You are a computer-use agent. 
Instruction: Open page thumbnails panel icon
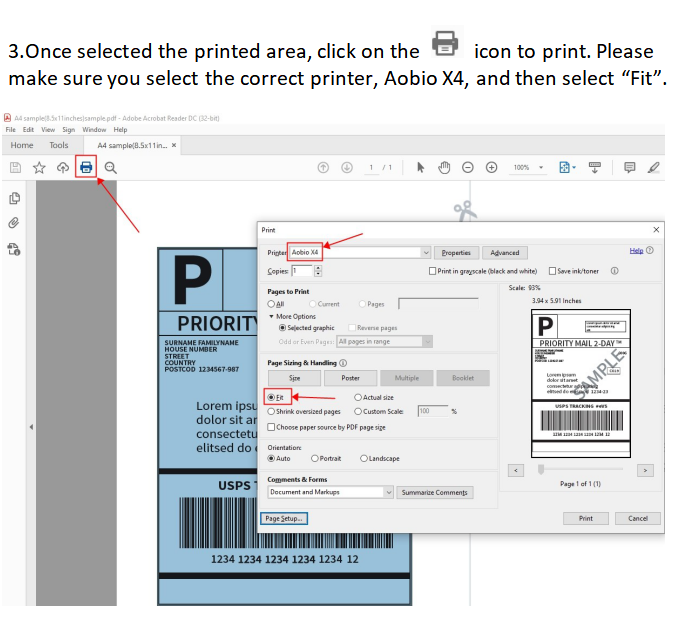14,198
